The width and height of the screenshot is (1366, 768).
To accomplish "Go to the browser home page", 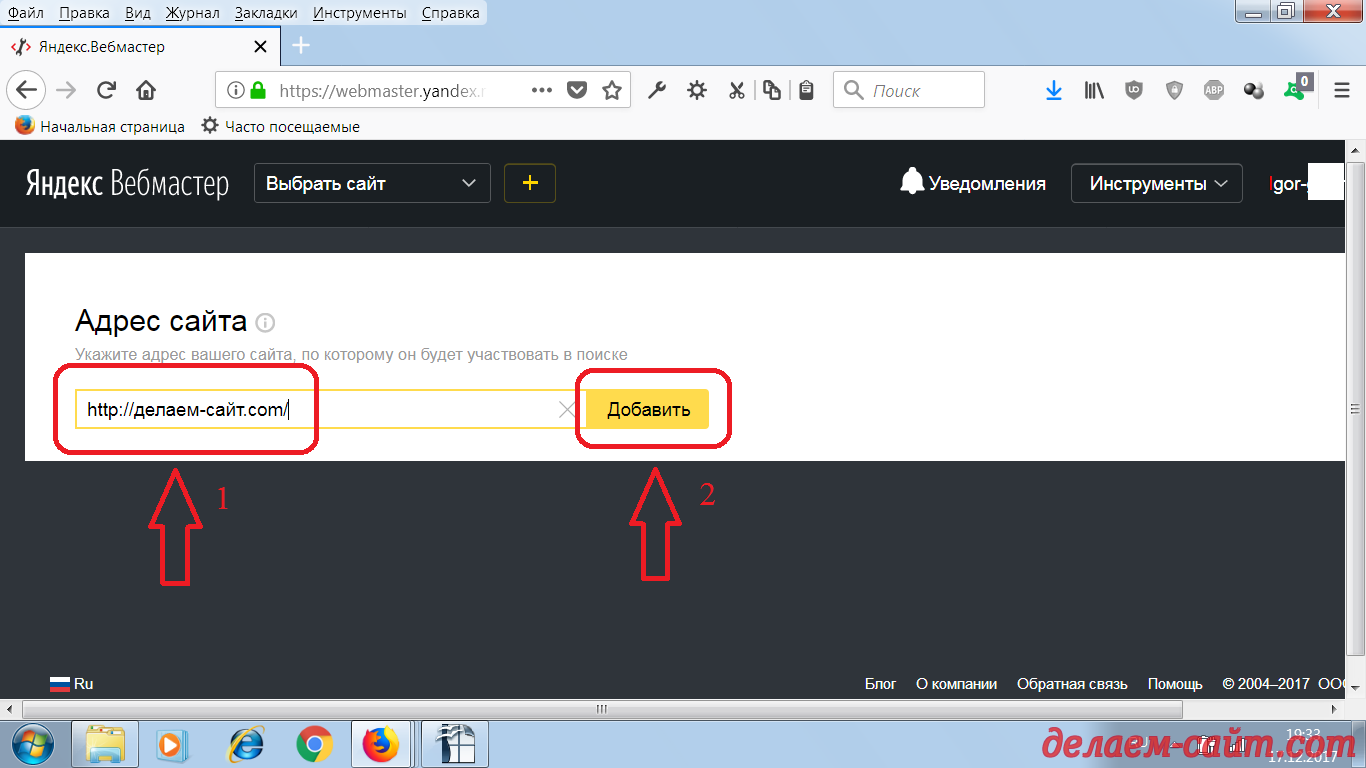I will [x=146, y=90].
